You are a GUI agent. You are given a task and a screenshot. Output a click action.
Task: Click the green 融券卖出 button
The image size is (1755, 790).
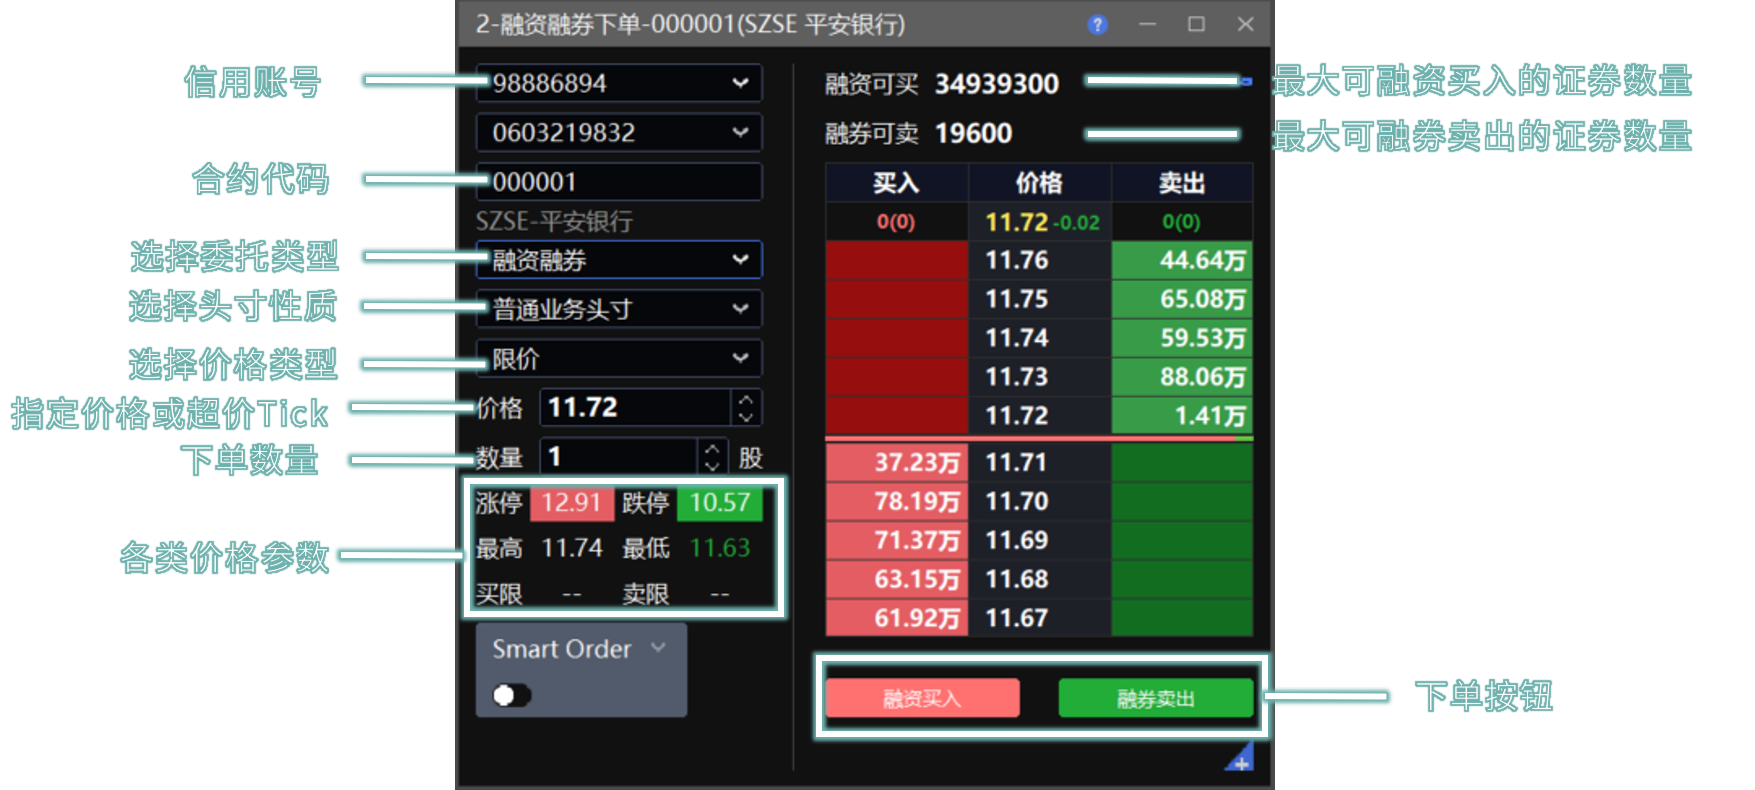click(x=1155, y=698)
